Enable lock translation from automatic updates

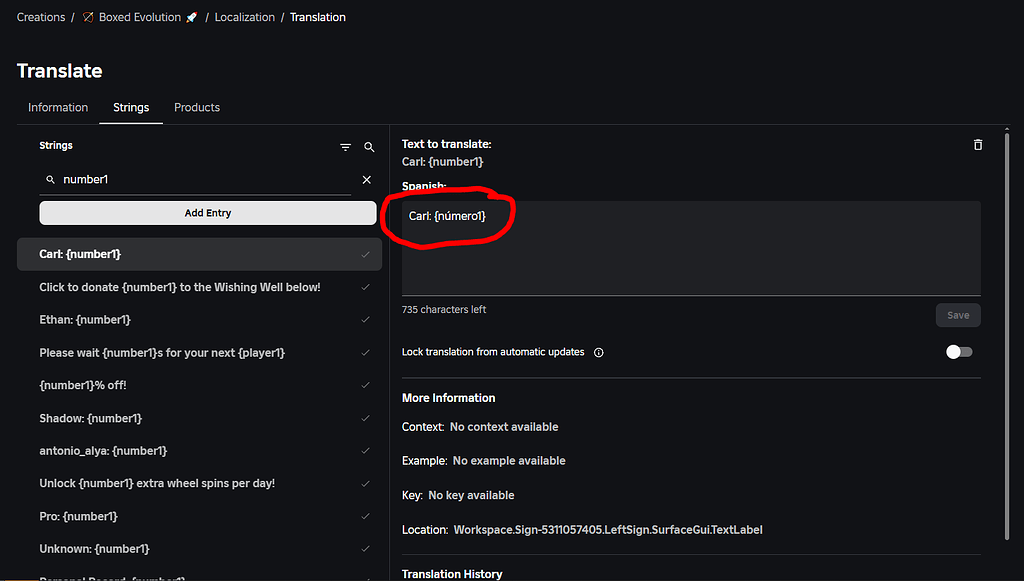coord(959,352)
